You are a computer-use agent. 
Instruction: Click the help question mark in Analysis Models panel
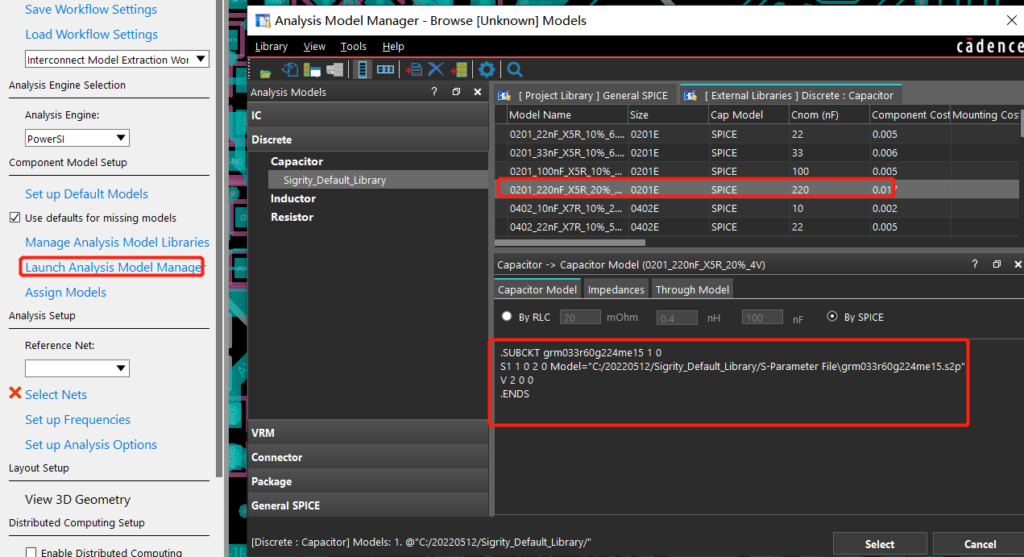(x=434, y=92)
